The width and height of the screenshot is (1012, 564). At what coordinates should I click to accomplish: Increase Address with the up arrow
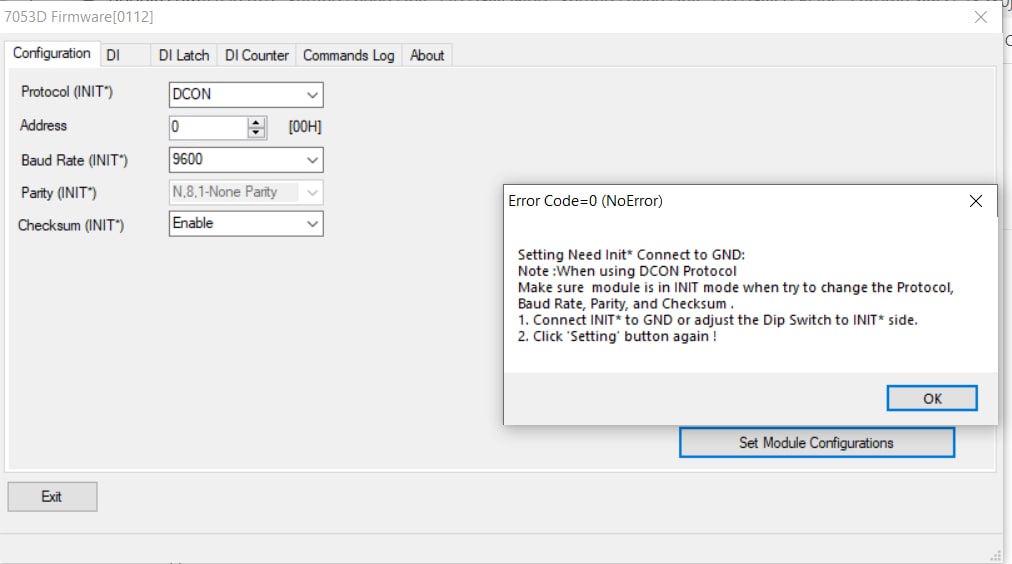[256, 122]
